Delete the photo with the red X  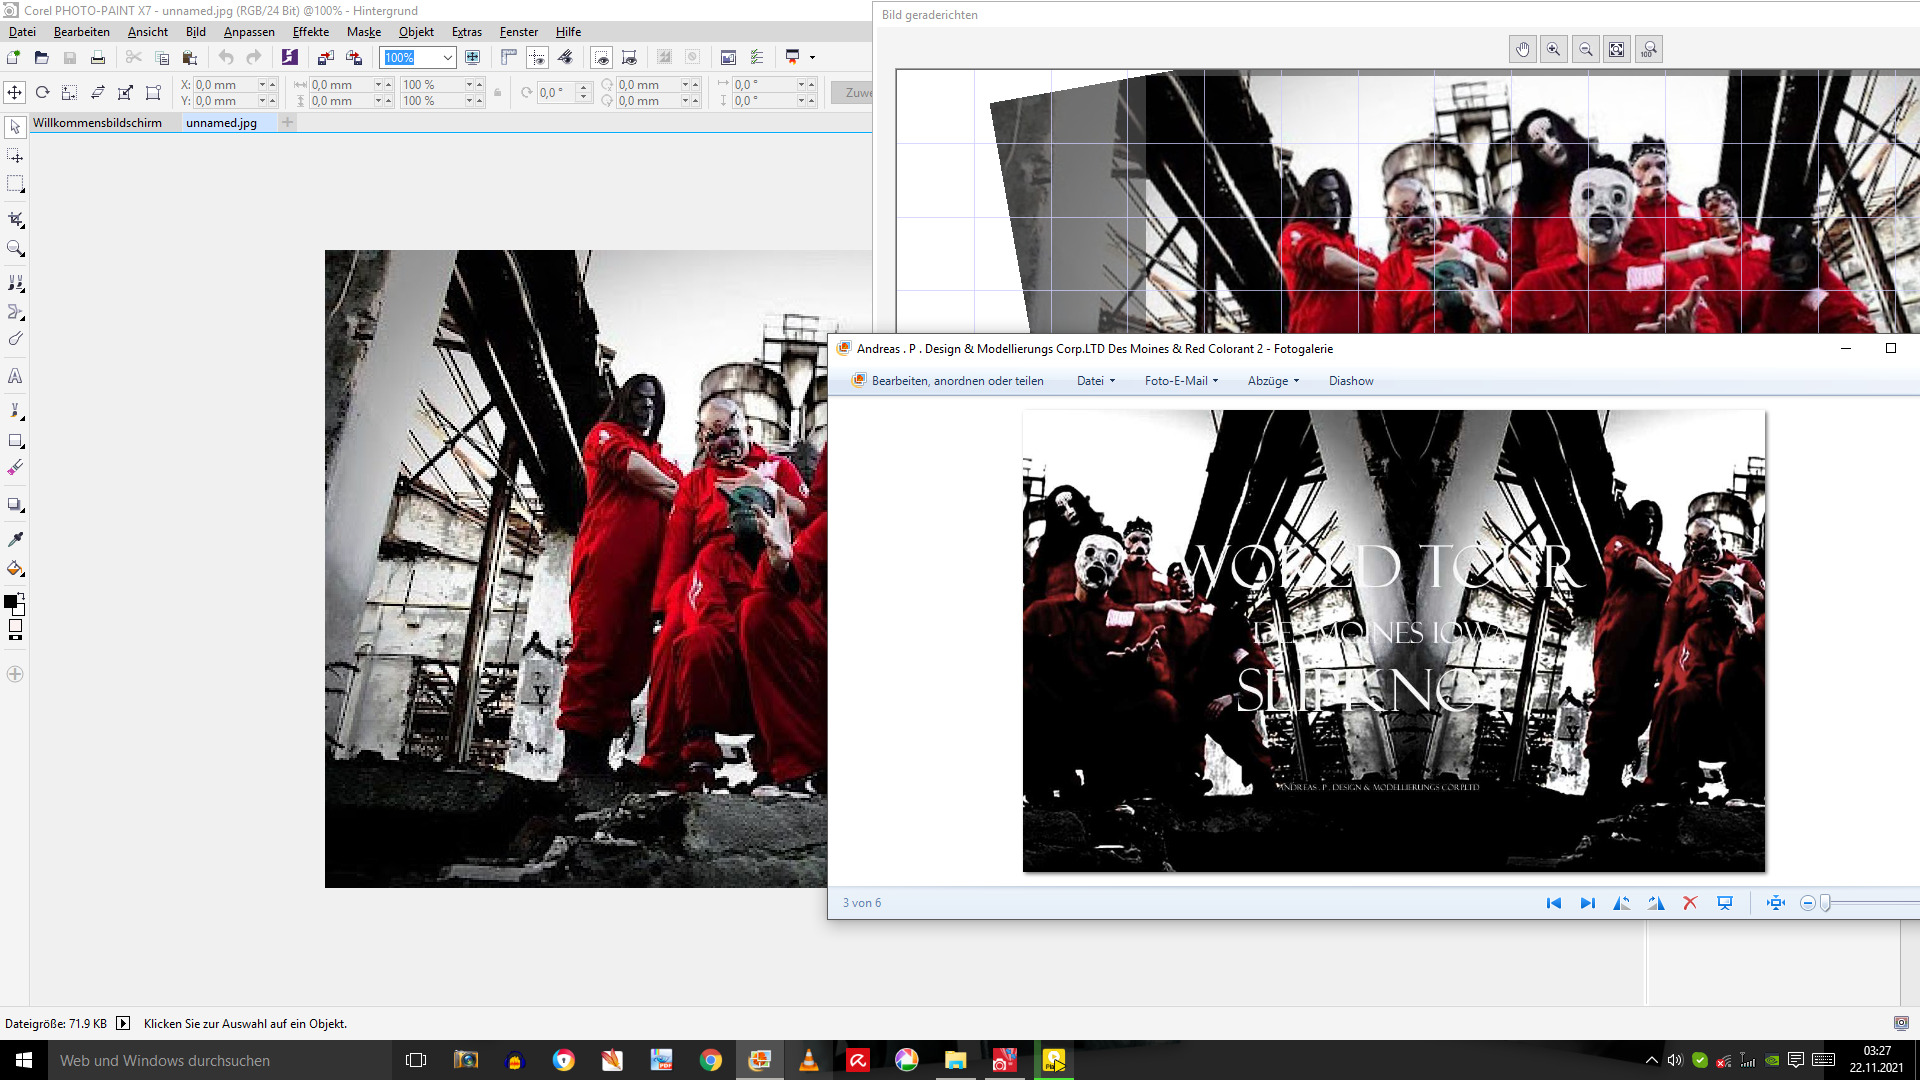pos(1690,903)
